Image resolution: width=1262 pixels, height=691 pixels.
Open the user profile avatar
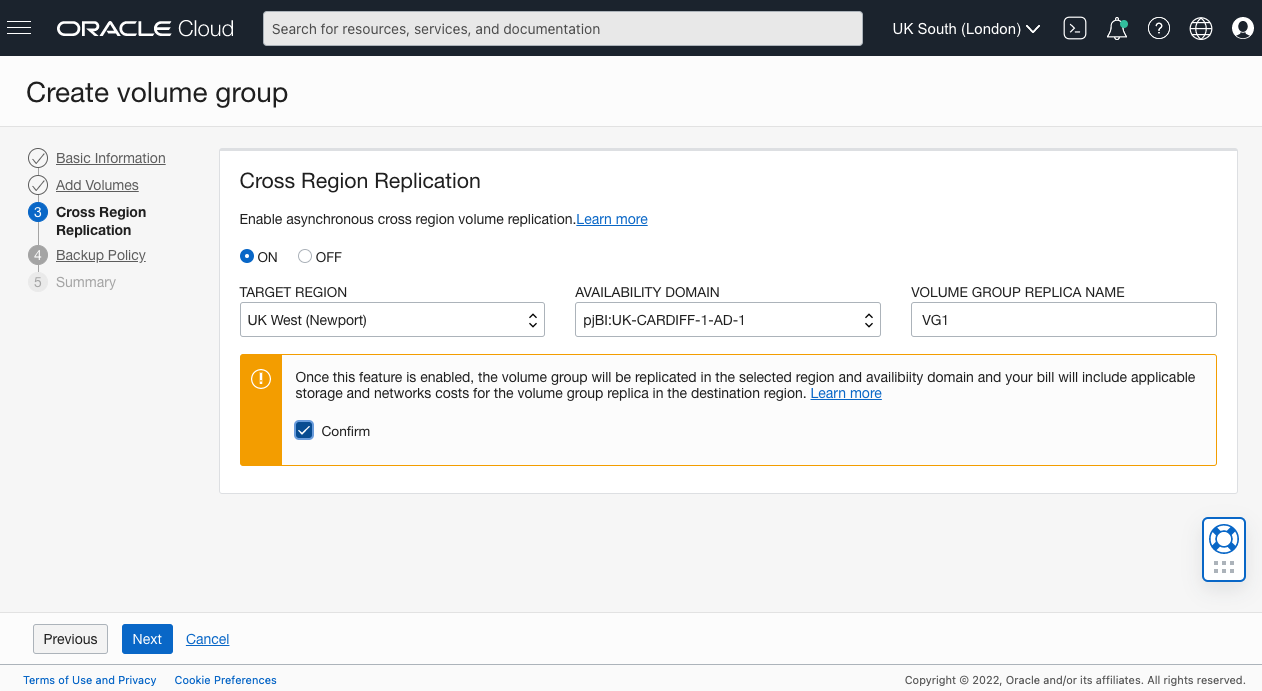(x=1242, y=28)
